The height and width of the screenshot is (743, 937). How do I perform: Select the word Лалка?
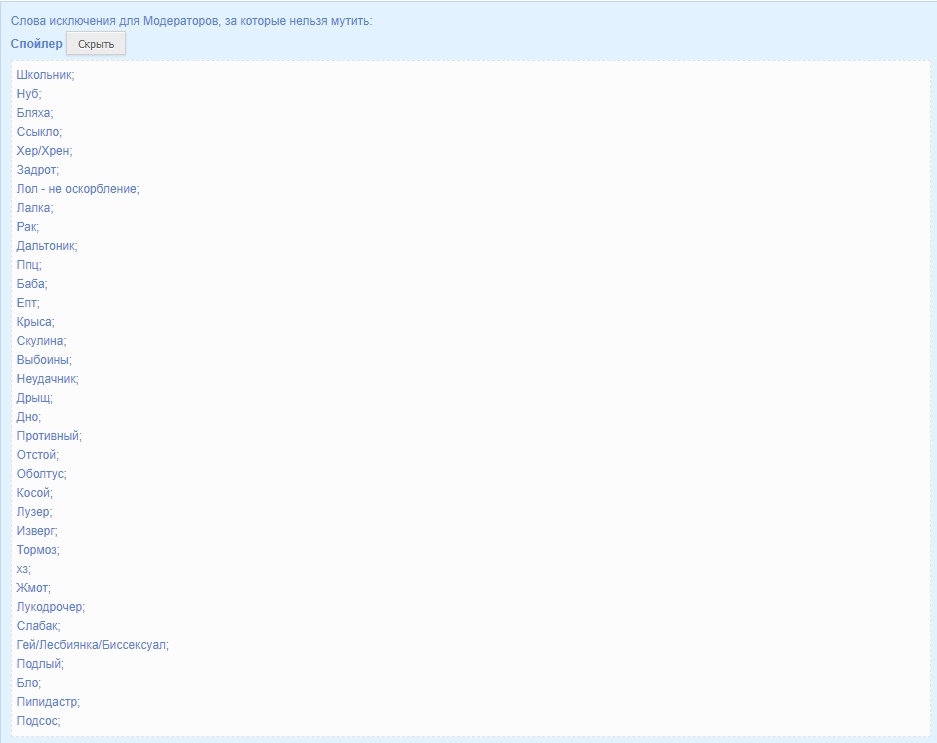click(35, 208)
